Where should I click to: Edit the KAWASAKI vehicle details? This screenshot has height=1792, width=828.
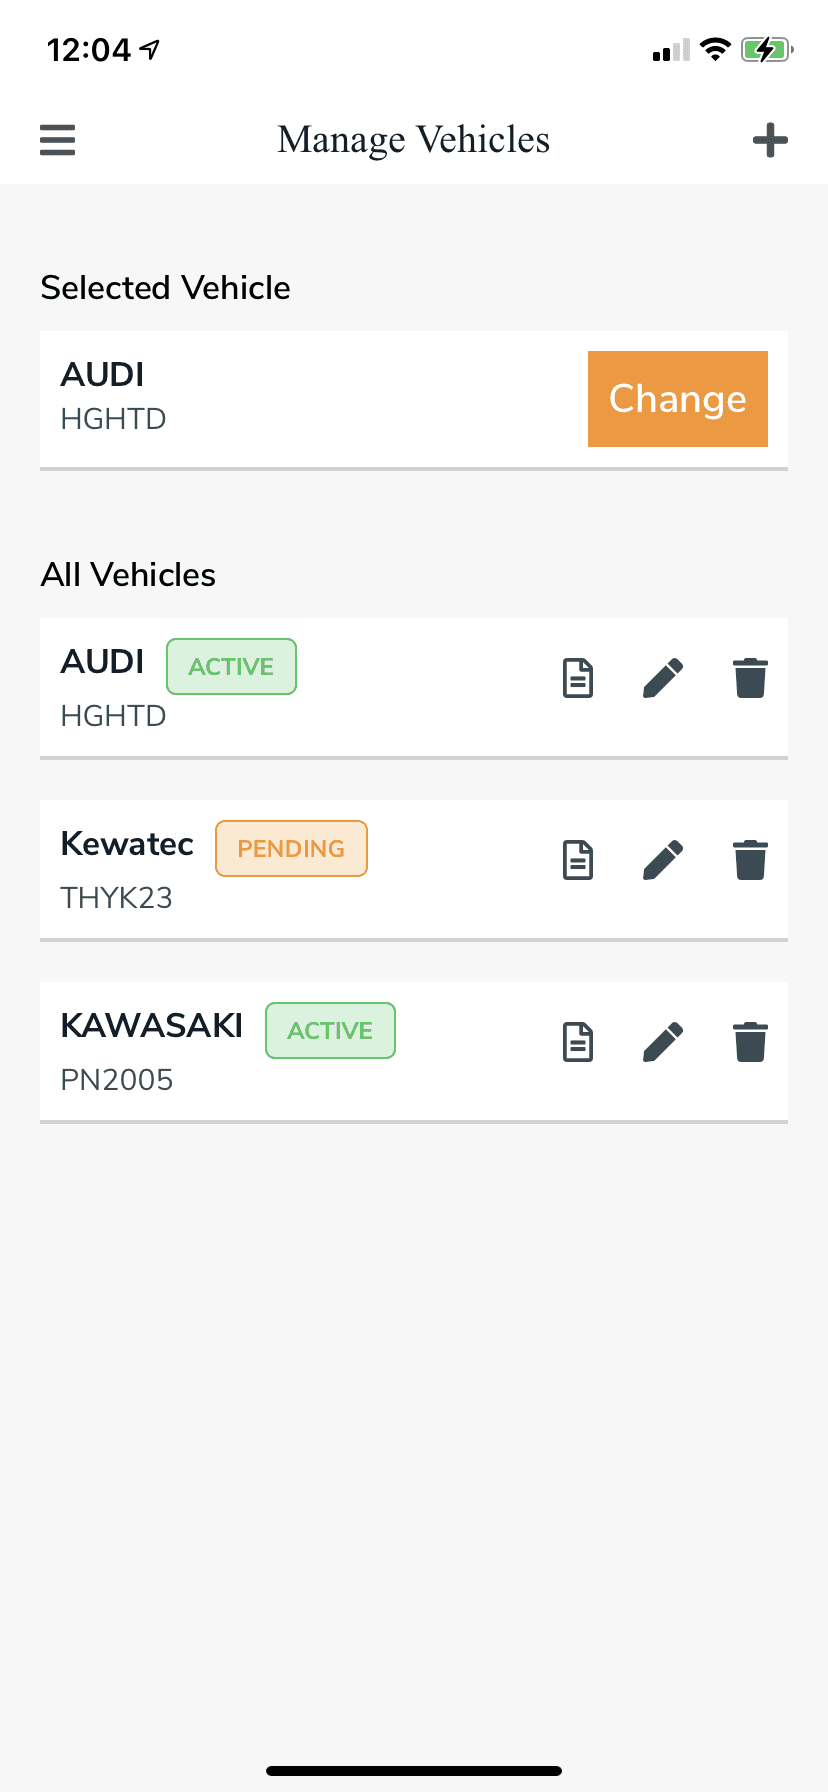663,1041
